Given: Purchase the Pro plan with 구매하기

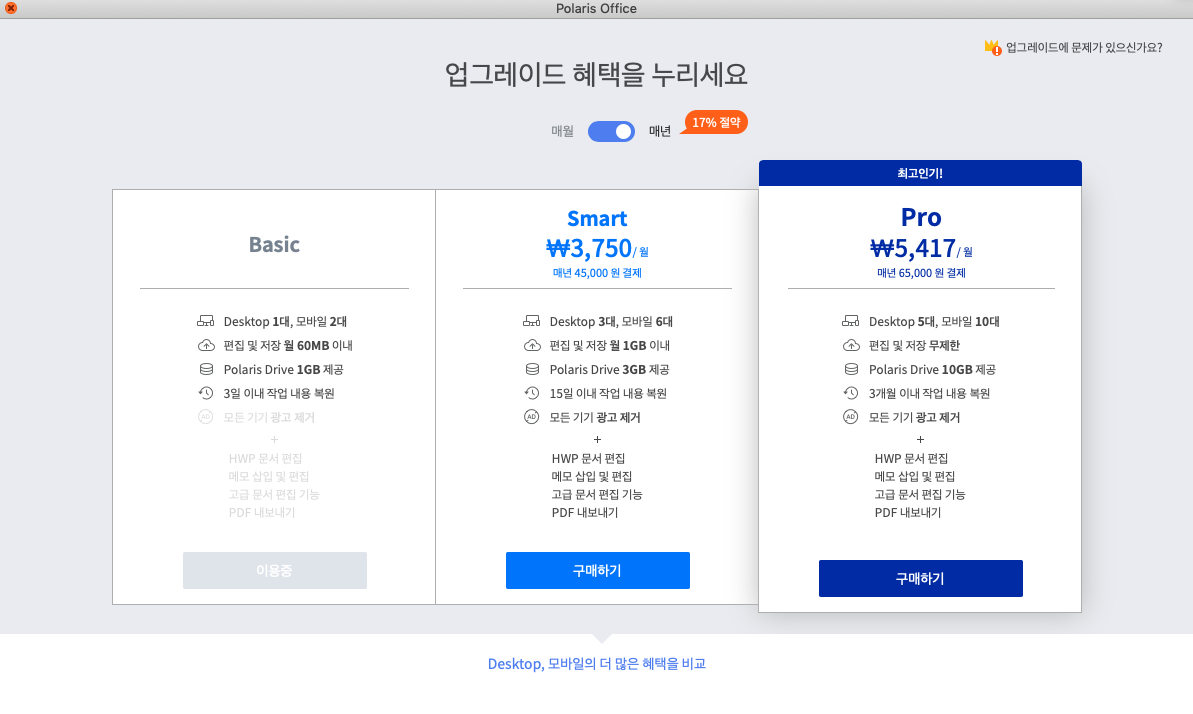Looking at the screenshot, I should [920, 579].
